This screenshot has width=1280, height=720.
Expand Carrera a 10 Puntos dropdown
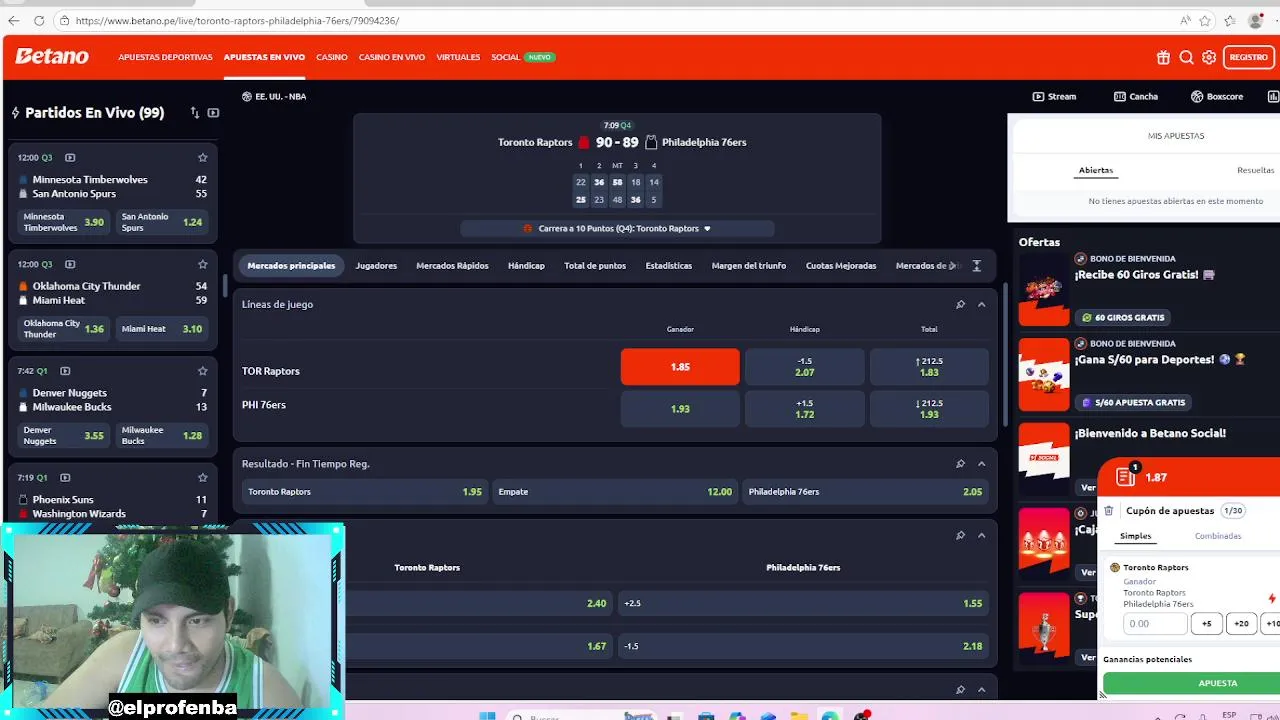click(617, 228)
